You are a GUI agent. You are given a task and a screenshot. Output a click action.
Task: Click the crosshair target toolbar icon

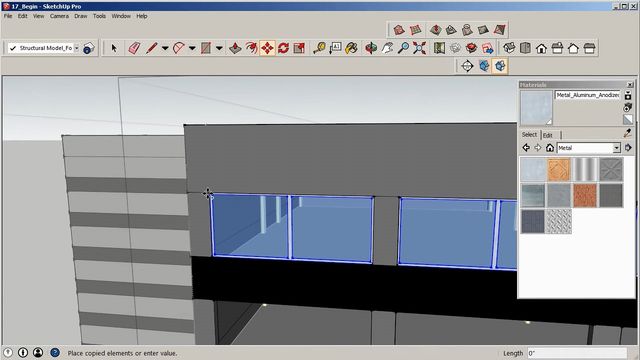[467, 66]
